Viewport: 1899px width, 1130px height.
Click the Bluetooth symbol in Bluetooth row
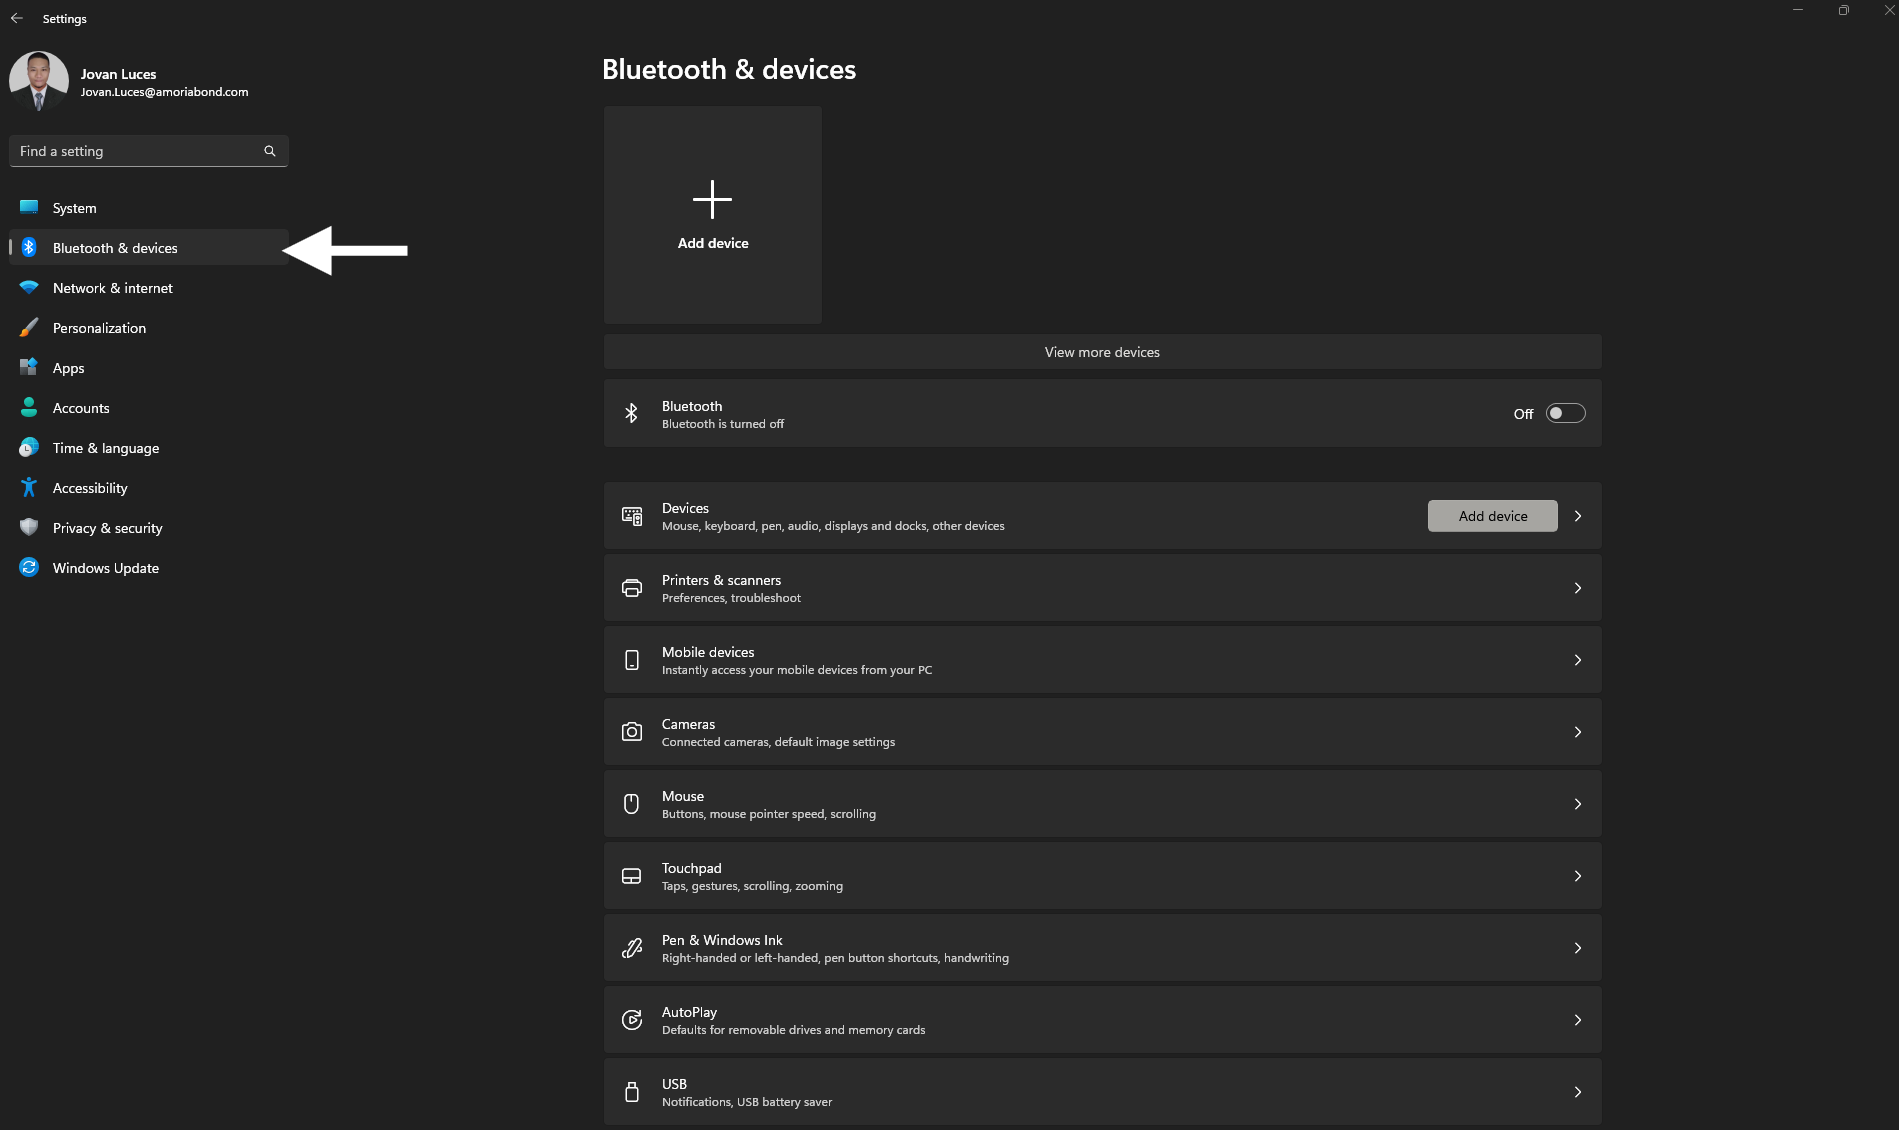(x=631, y=413)
